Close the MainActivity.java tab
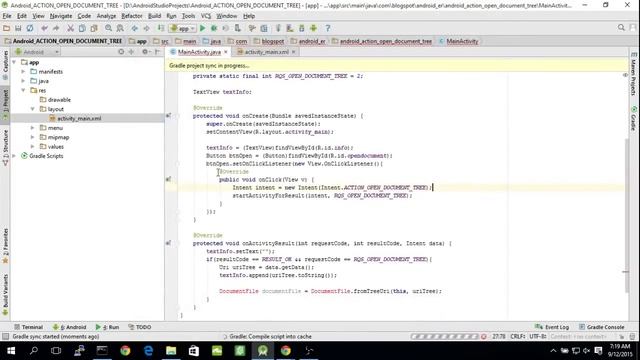 (x=225, y=52)
